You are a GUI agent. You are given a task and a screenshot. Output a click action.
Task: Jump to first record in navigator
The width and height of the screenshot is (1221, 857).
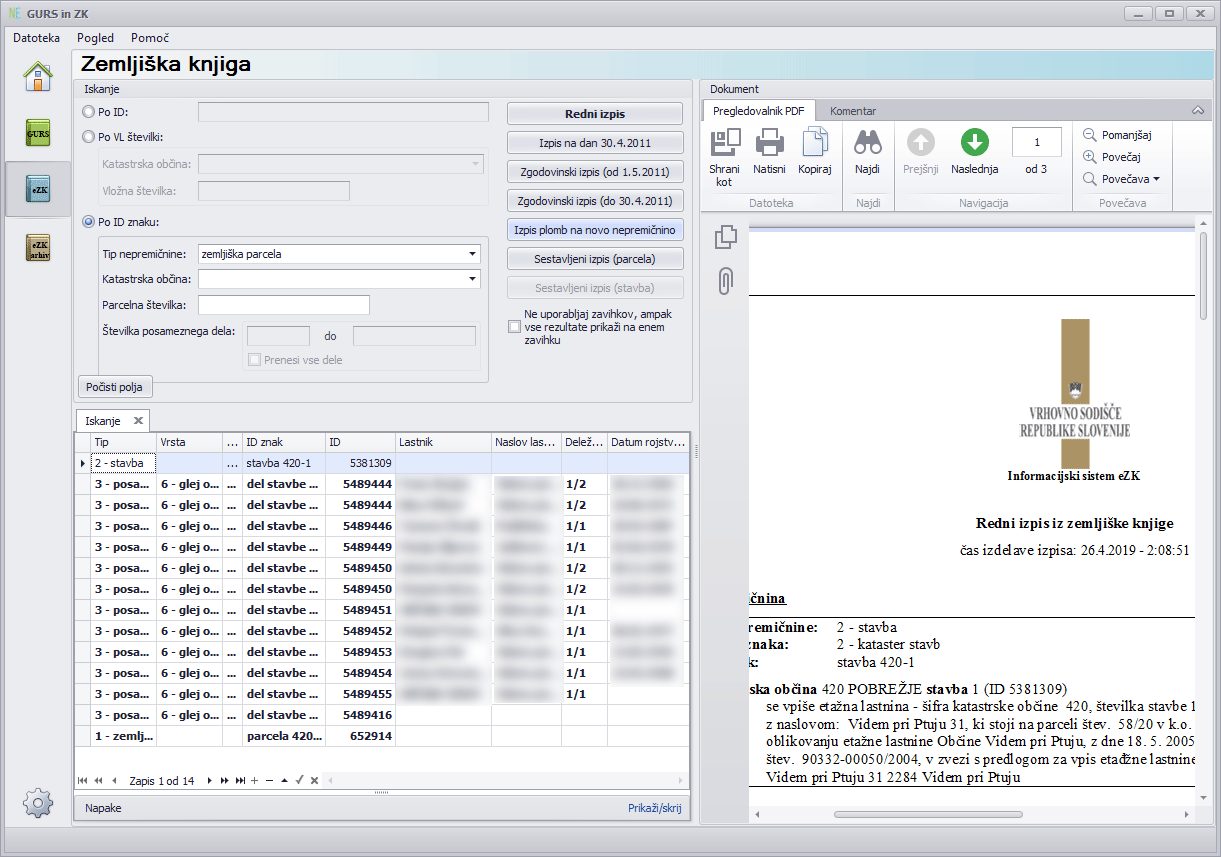pos(83,780)
